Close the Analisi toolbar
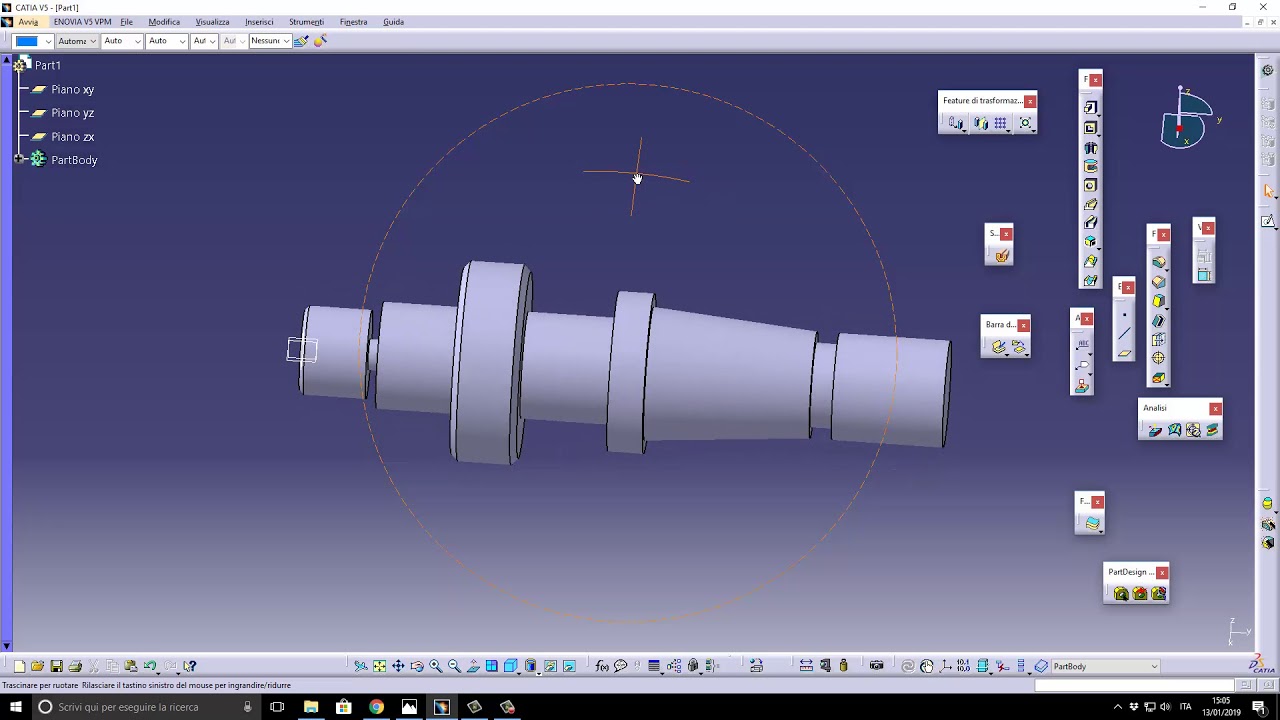The image size is (1280, 720). pos(1215,408)
